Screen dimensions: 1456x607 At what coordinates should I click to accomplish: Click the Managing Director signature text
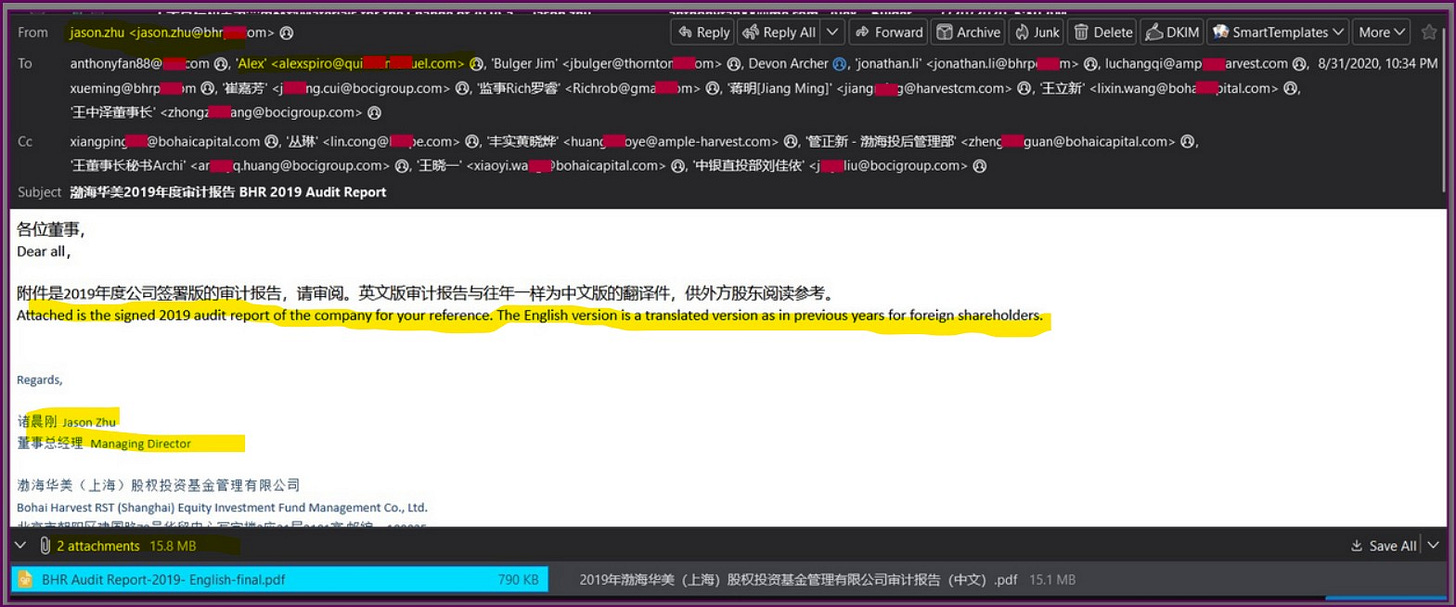(x=141, y=444)
